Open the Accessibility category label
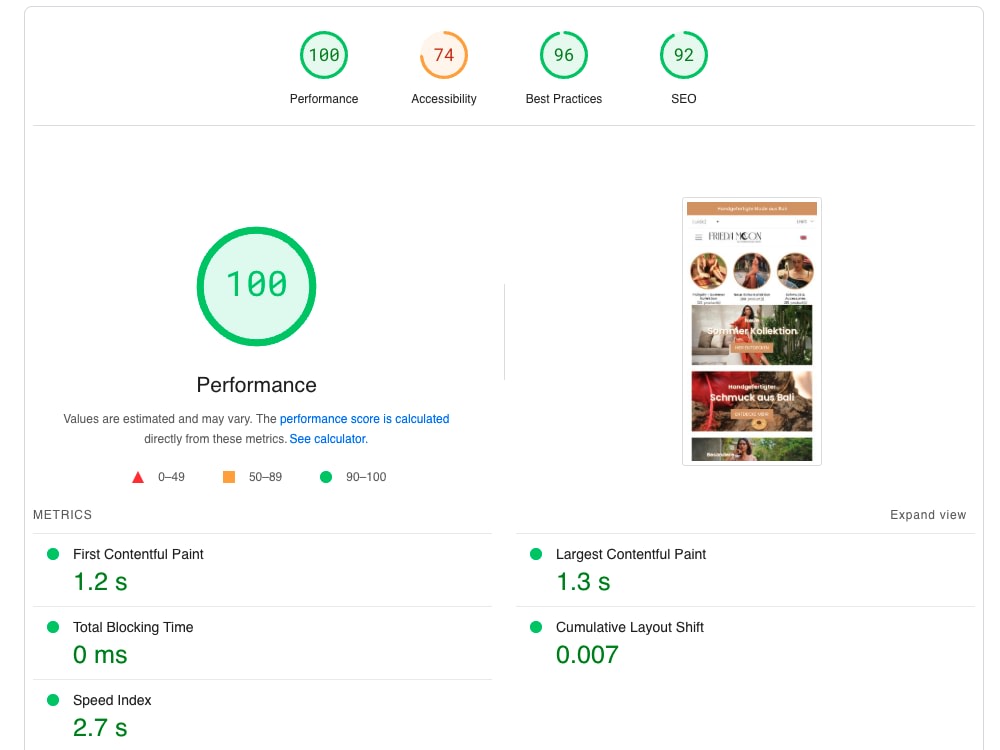 (x=444, y=99)
